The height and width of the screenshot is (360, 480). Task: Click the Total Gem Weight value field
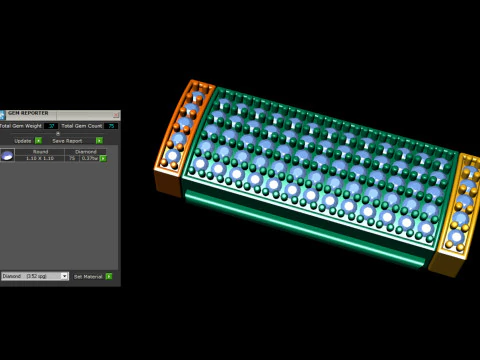[x=51, y=126]
